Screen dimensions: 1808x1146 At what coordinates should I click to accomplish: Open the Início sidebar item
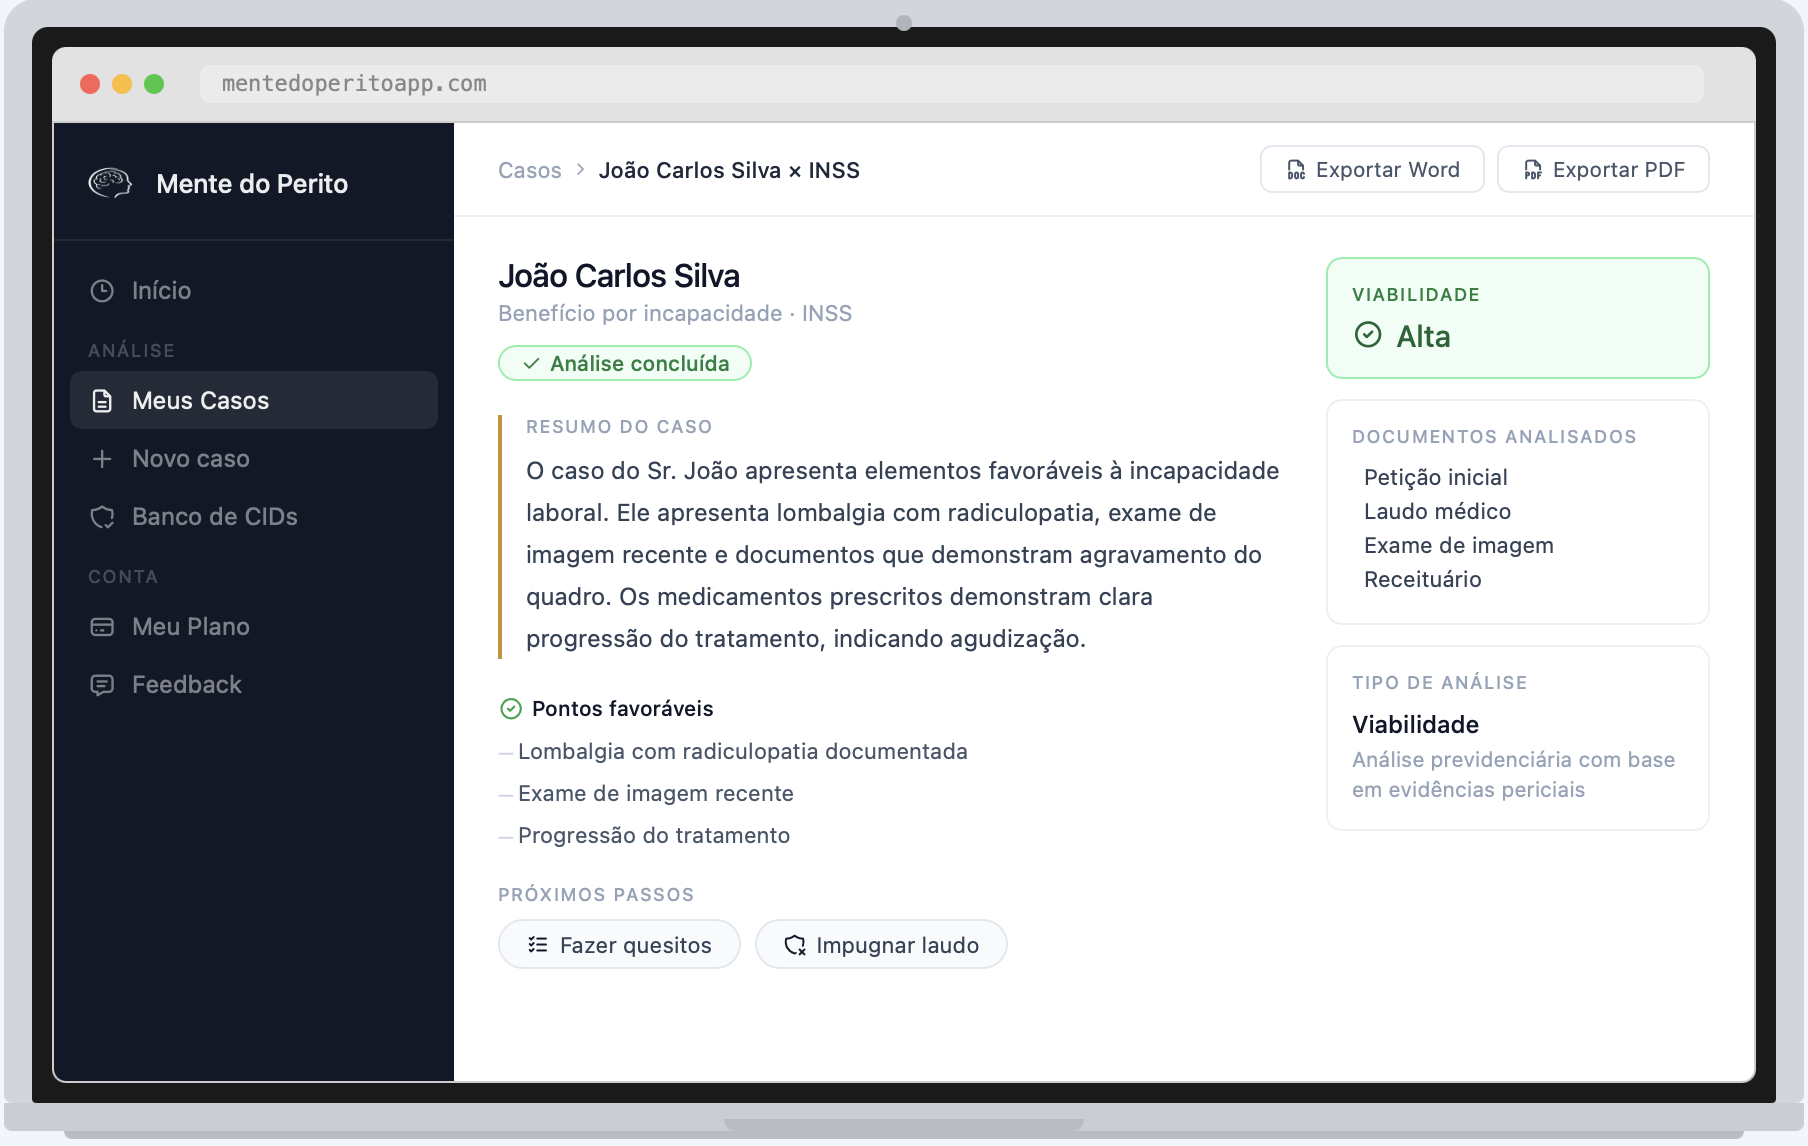[254, 291]
